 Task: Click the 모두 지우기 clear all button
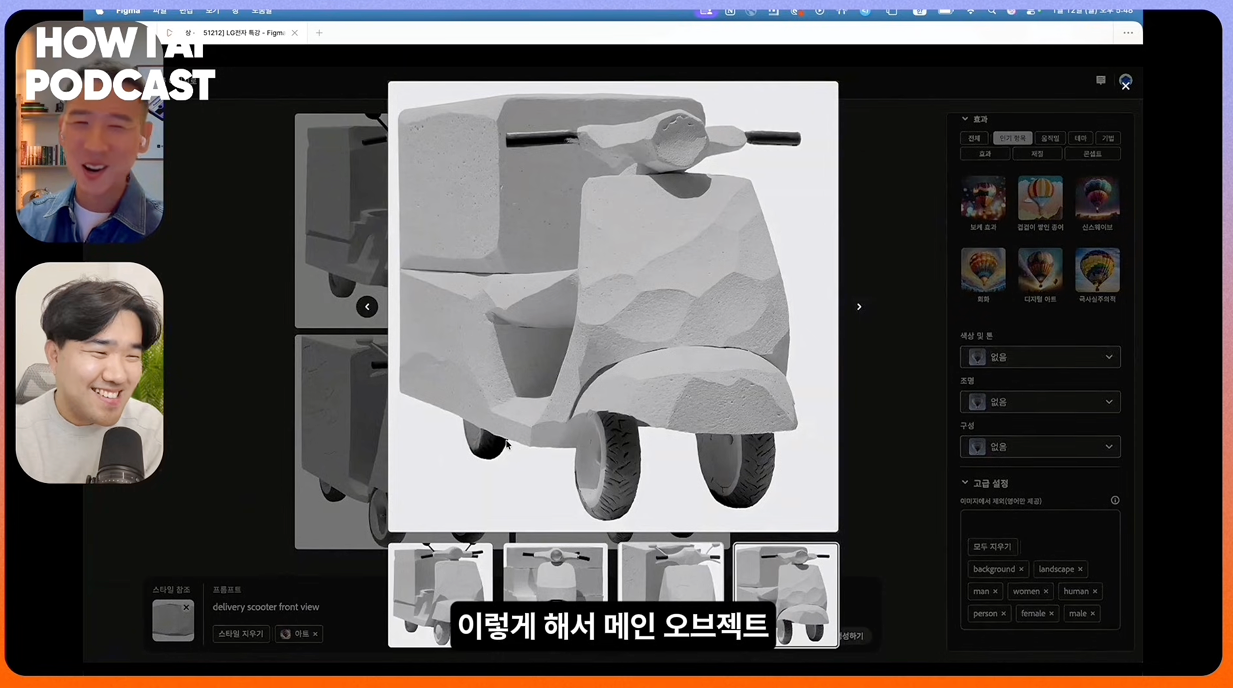(992, 546)
